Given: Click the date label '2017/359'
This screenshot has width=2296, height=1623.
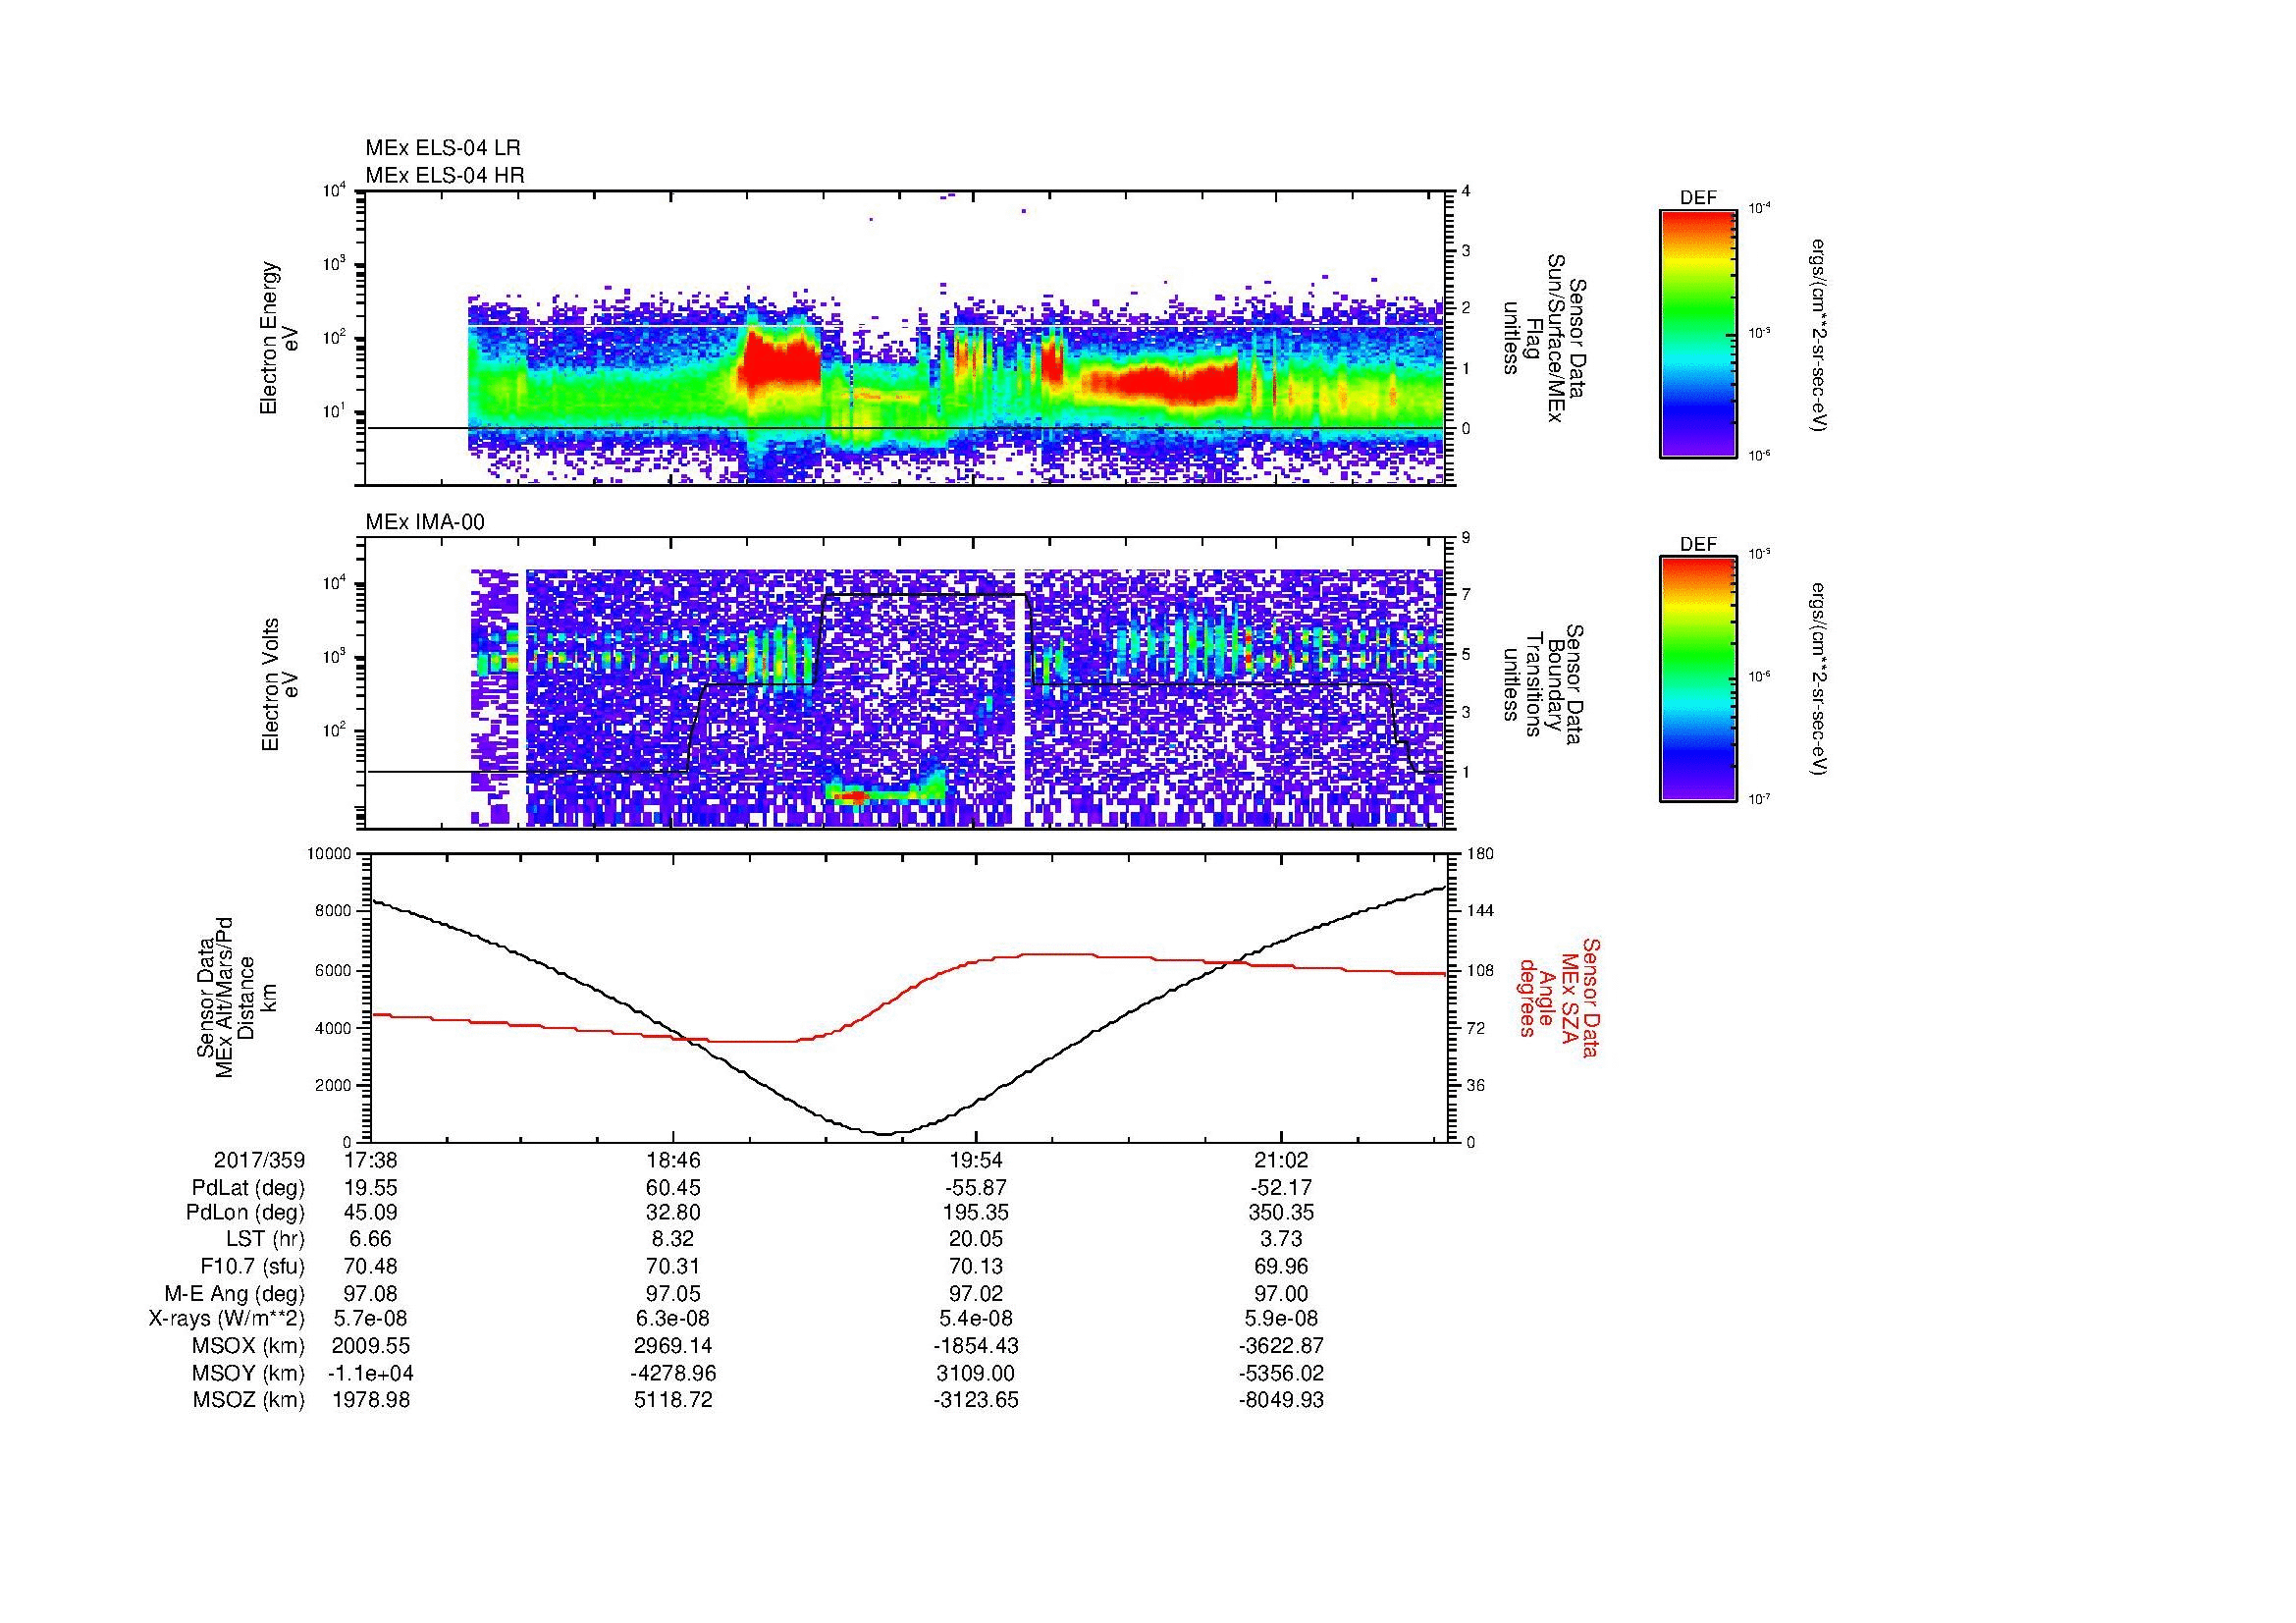Looking at the screenshot, I should coord(259,1161).
